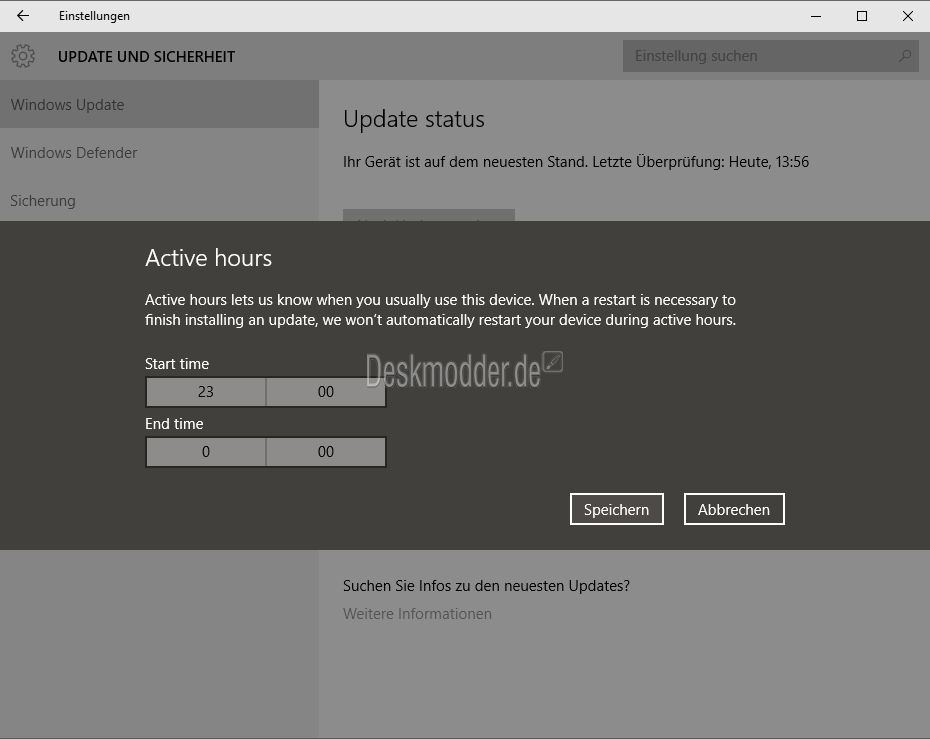Go back using the arrow icon
The height and width of the screenshot is (739, 930).
tap(23, 16)
